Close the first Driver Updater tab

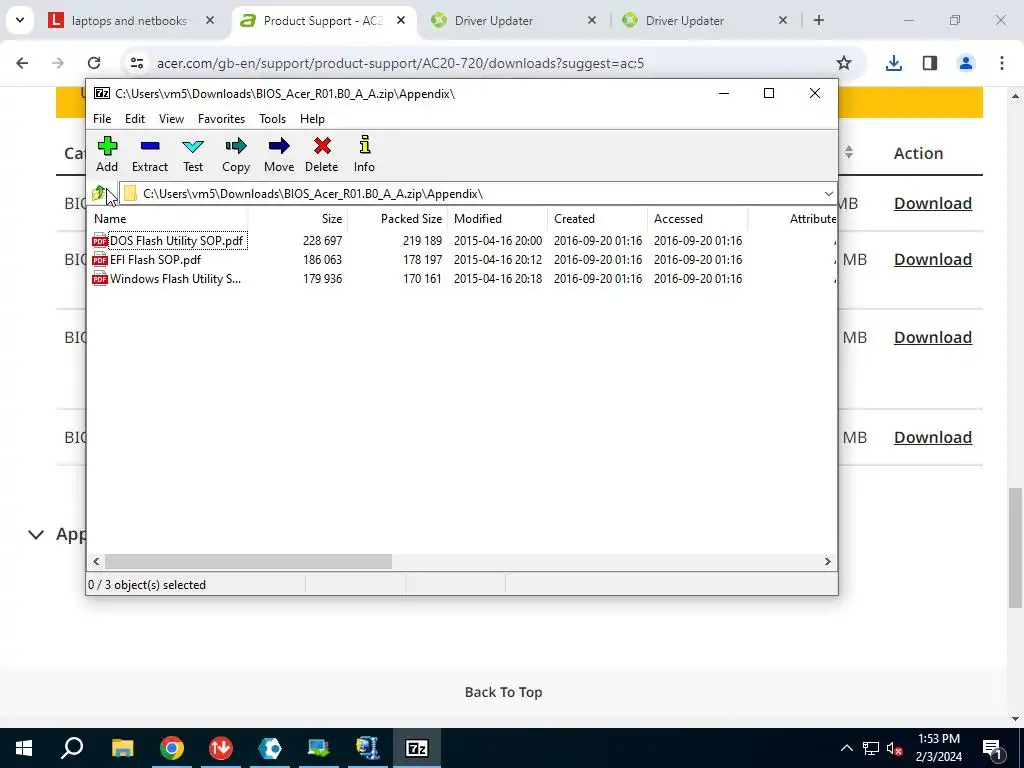coord(592,20)
